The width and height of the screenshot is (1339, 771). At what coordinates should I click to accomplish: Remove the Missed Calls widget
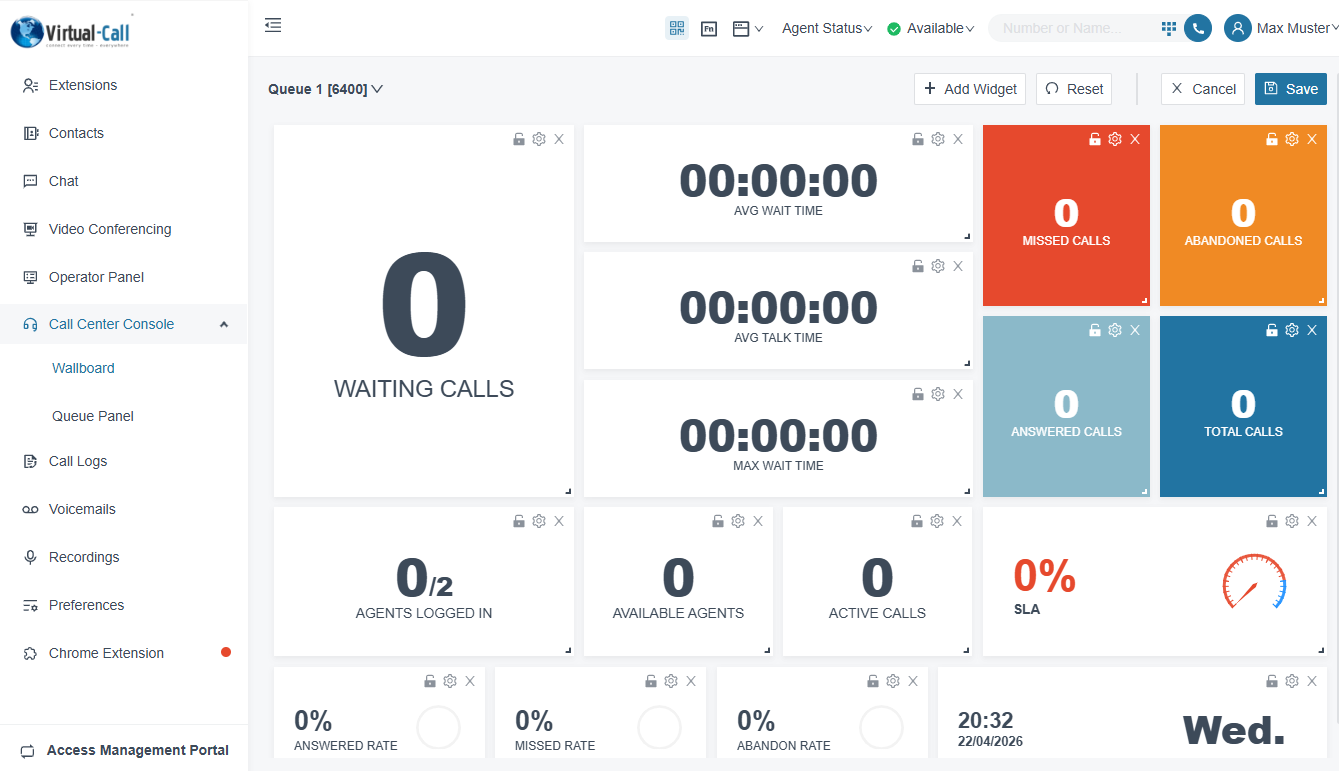1135,139
